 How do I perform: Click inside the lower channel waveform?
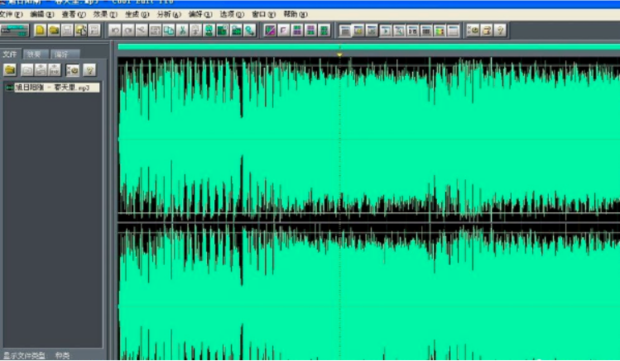coord(369,292)
